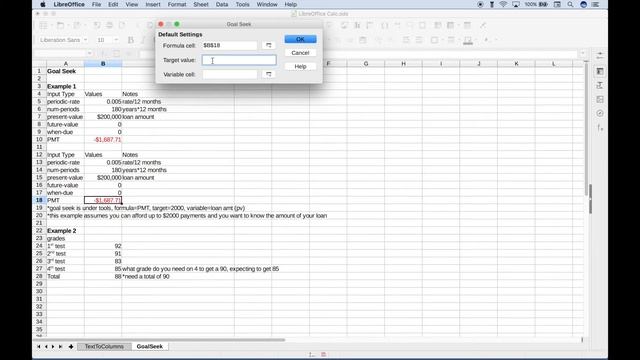
Task: Select cell B18 showing -$1,687.71
Action: tap(103, 200)
